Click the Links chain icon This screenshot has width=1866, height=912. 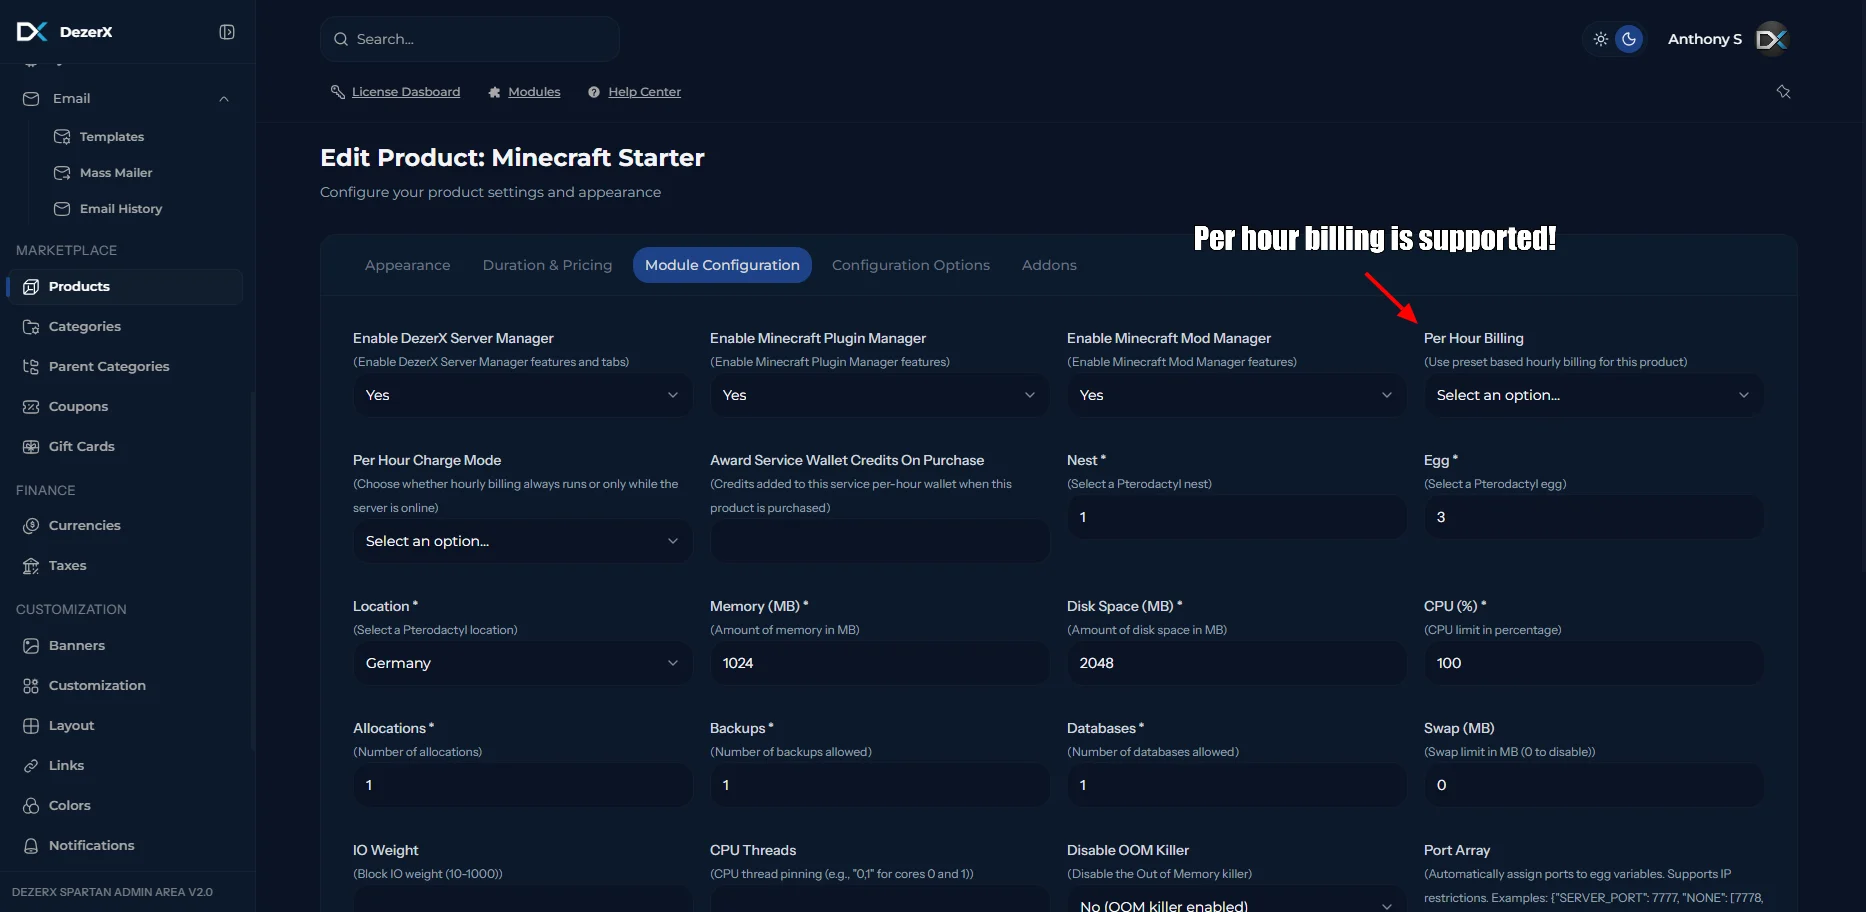click(31, 766)
